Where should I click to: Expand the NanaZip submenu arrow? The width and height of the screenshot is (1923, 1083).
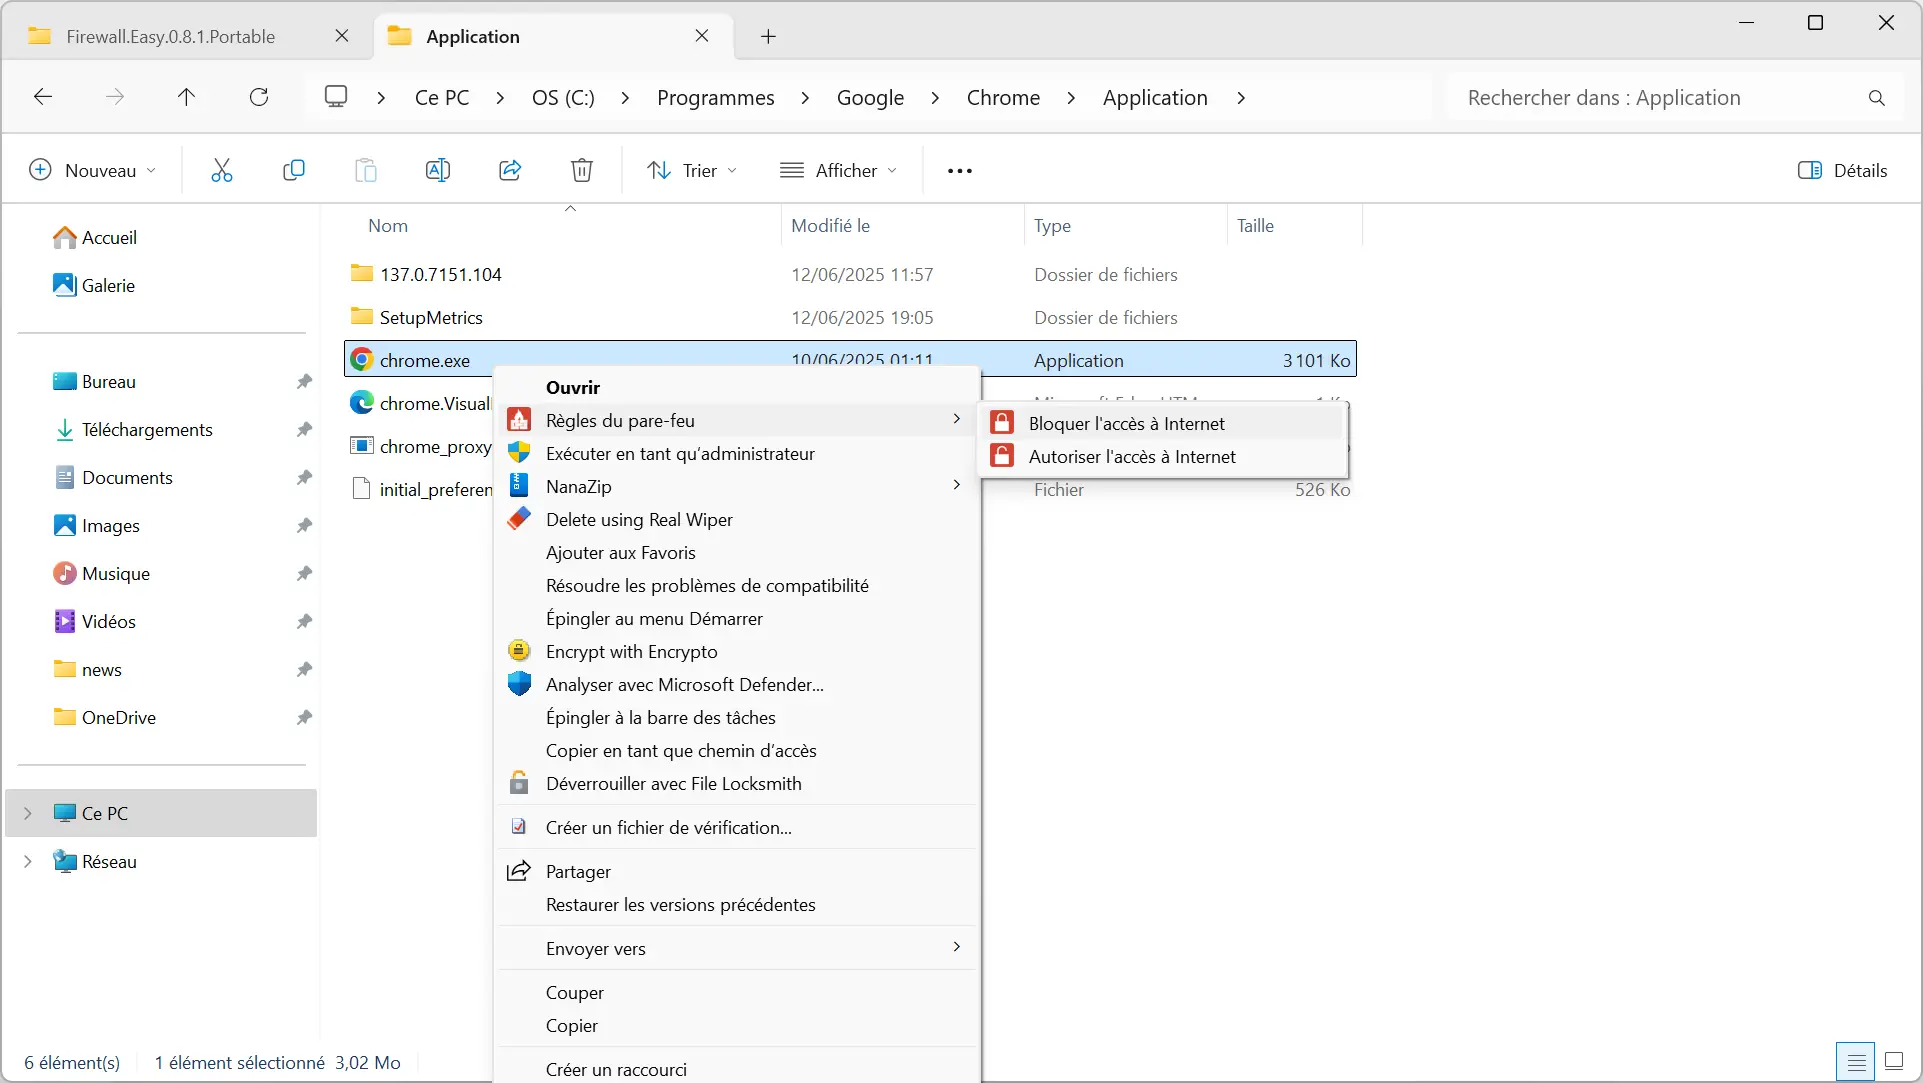click(x=957, y=485)
